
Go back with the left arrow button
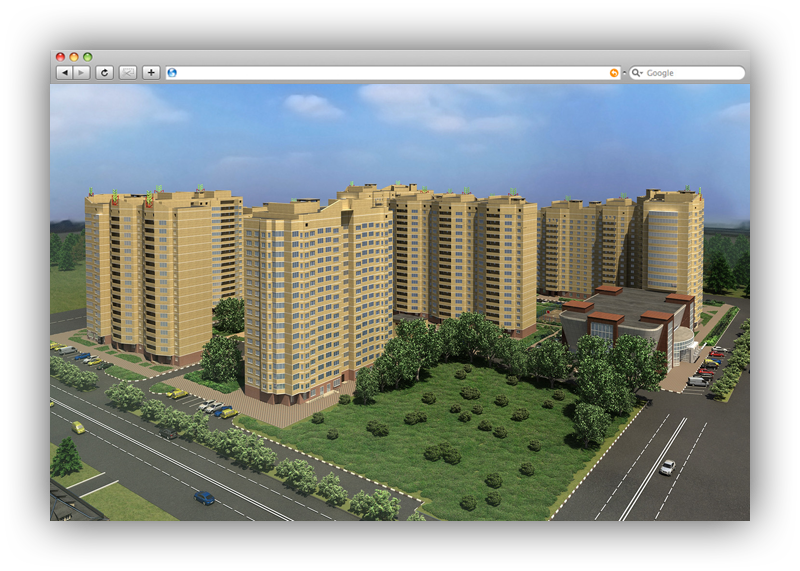pos(64,73)
